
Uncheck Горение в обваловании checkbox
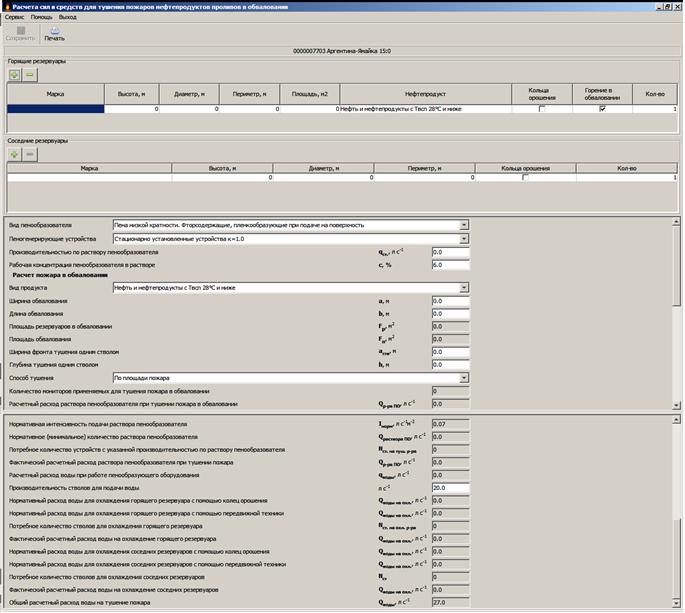602,109
